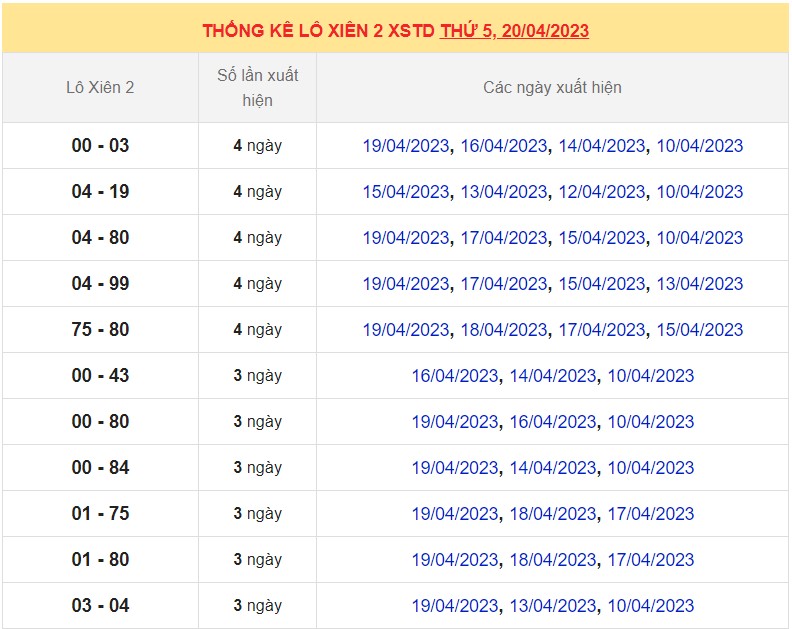The image size is (792, 629).
Task: Open 17/04/2023 in the 04 - 80 row
Action: pos(503,238)
